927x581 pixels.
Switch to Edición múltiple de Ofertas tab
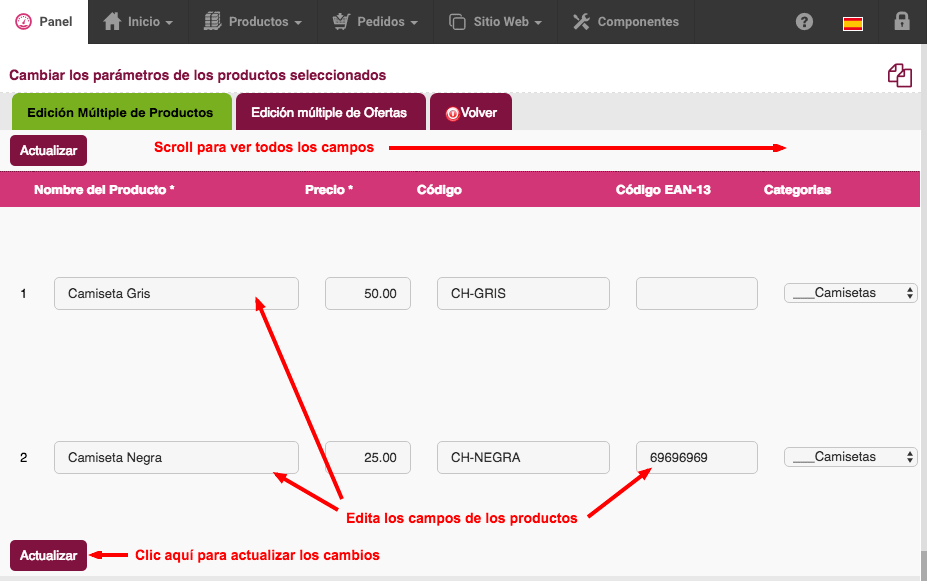coord(330,112)
